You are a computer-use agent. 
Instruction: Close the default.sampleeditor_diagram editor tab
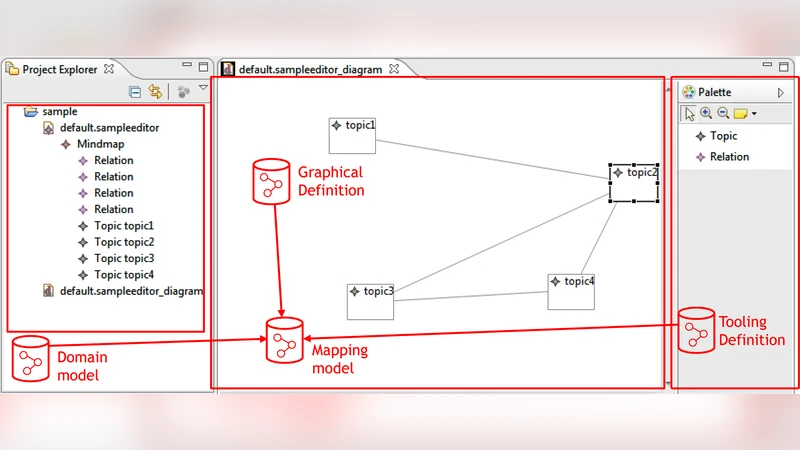[x=394, y=69]
